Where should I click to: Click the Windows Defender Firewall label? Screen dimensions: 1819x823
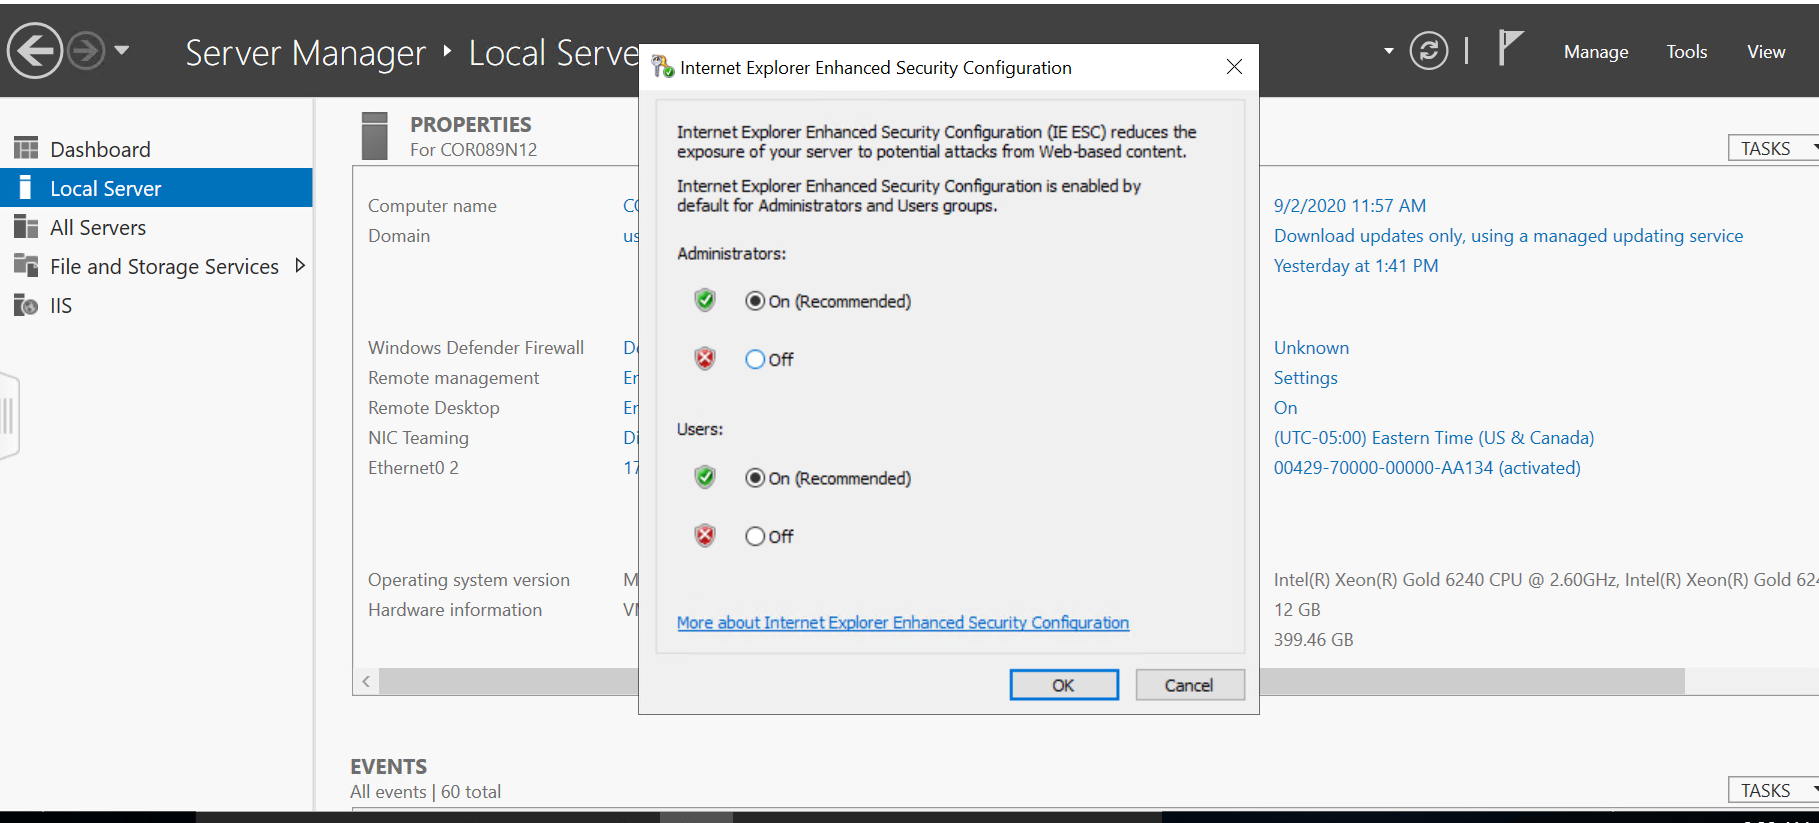coord(476,348)
